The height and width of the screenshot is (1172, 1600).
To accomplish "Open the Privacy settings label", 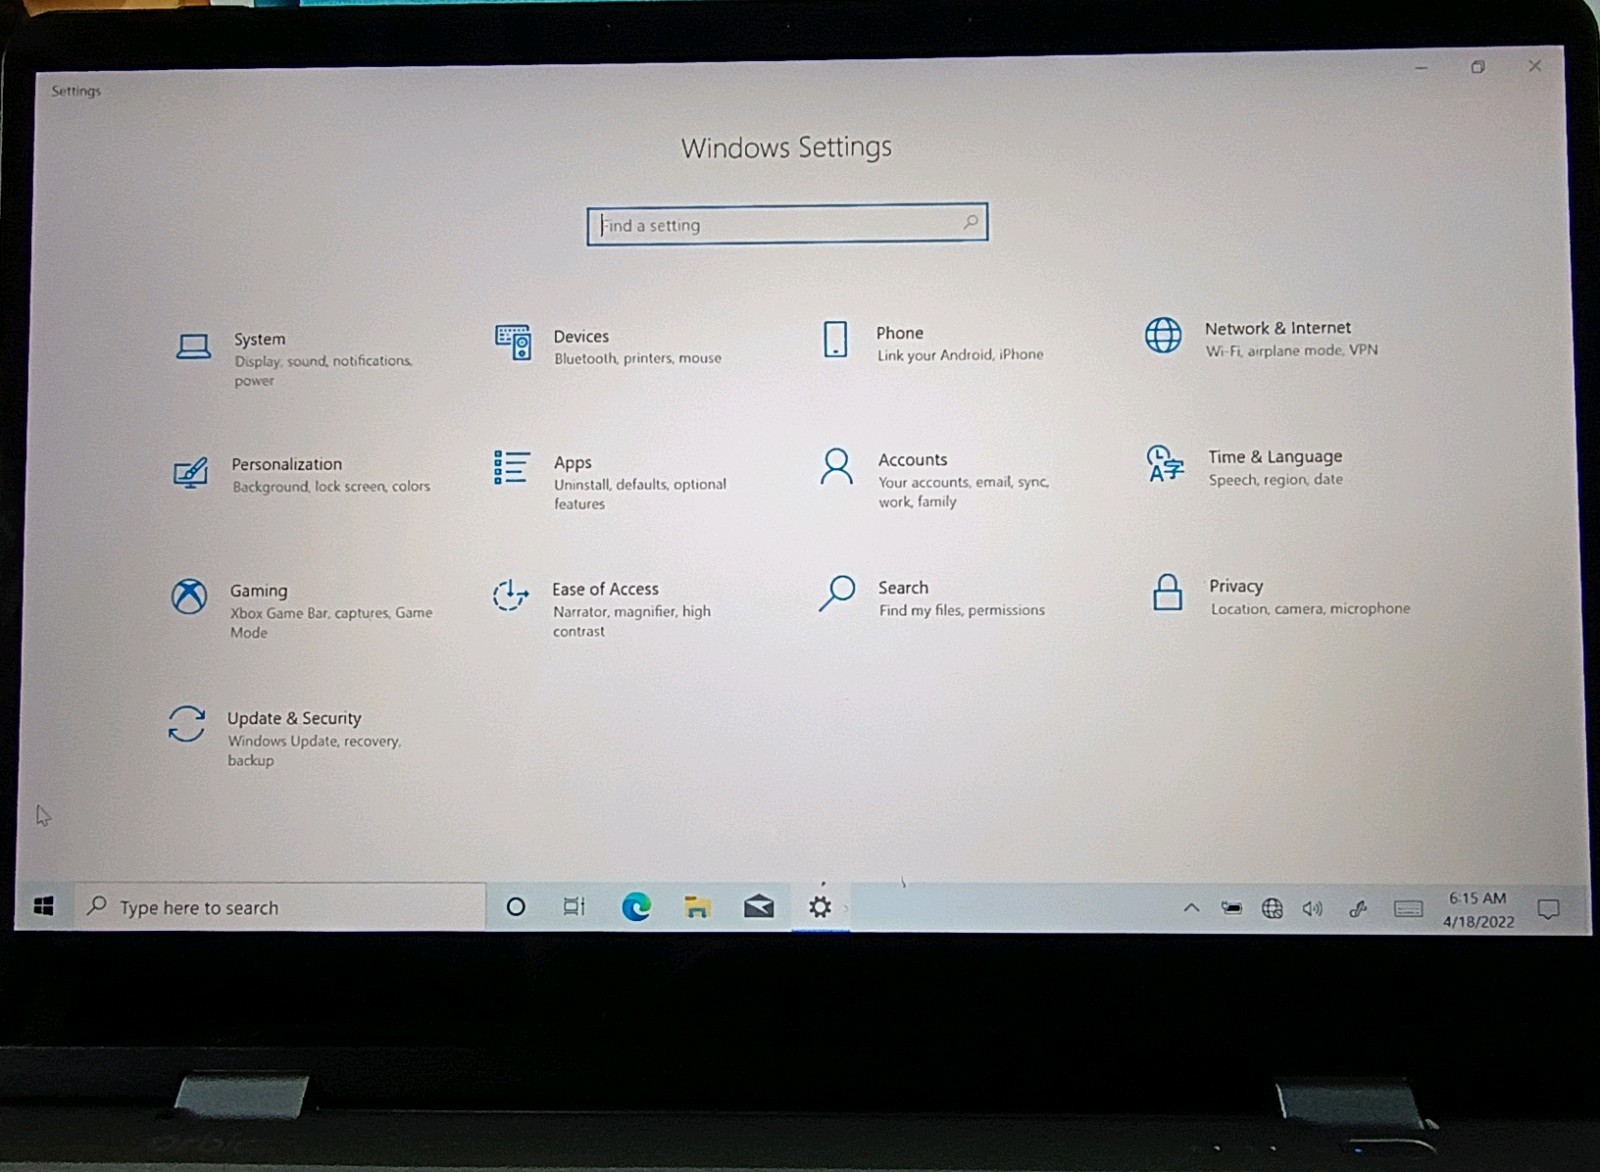I will point(1236,586).
